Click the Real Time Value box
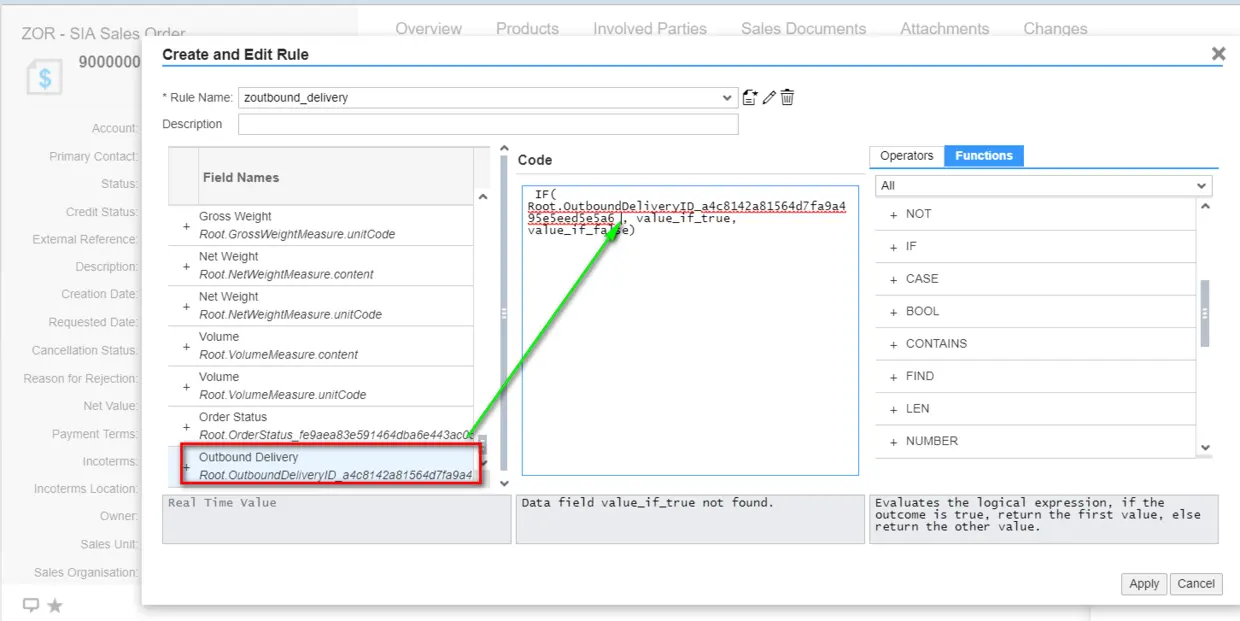Screen dimensions: 1240x621 point(337,519)
